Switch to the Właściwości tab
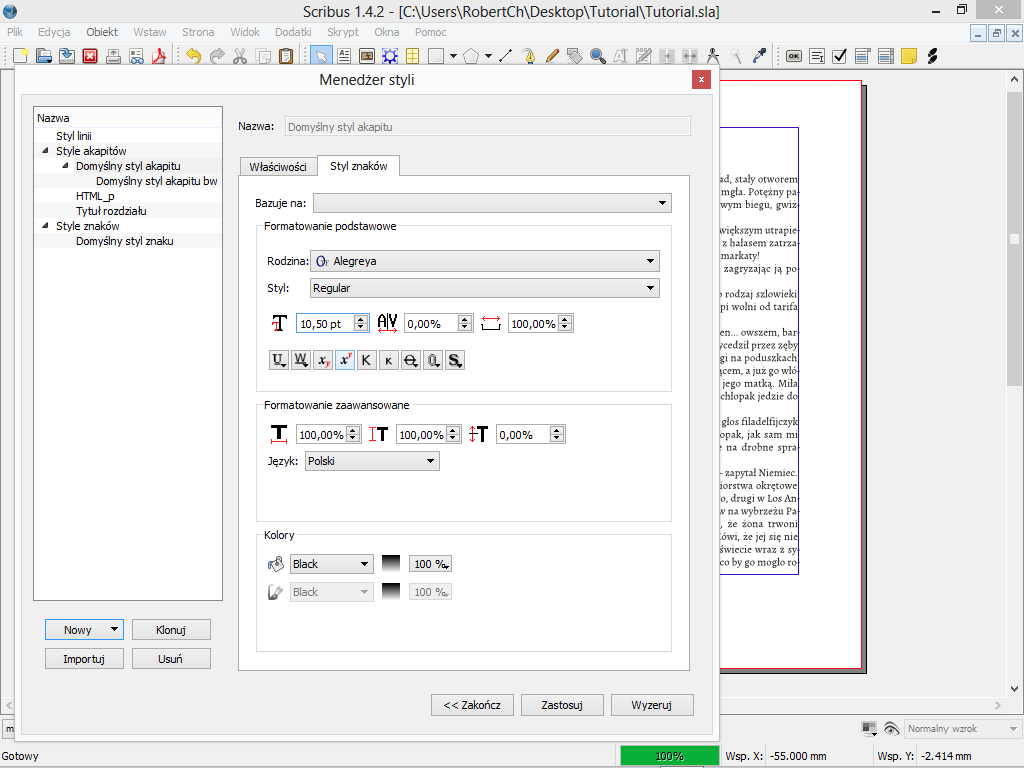Screen dimensions: 1024x768 [278, 166]
